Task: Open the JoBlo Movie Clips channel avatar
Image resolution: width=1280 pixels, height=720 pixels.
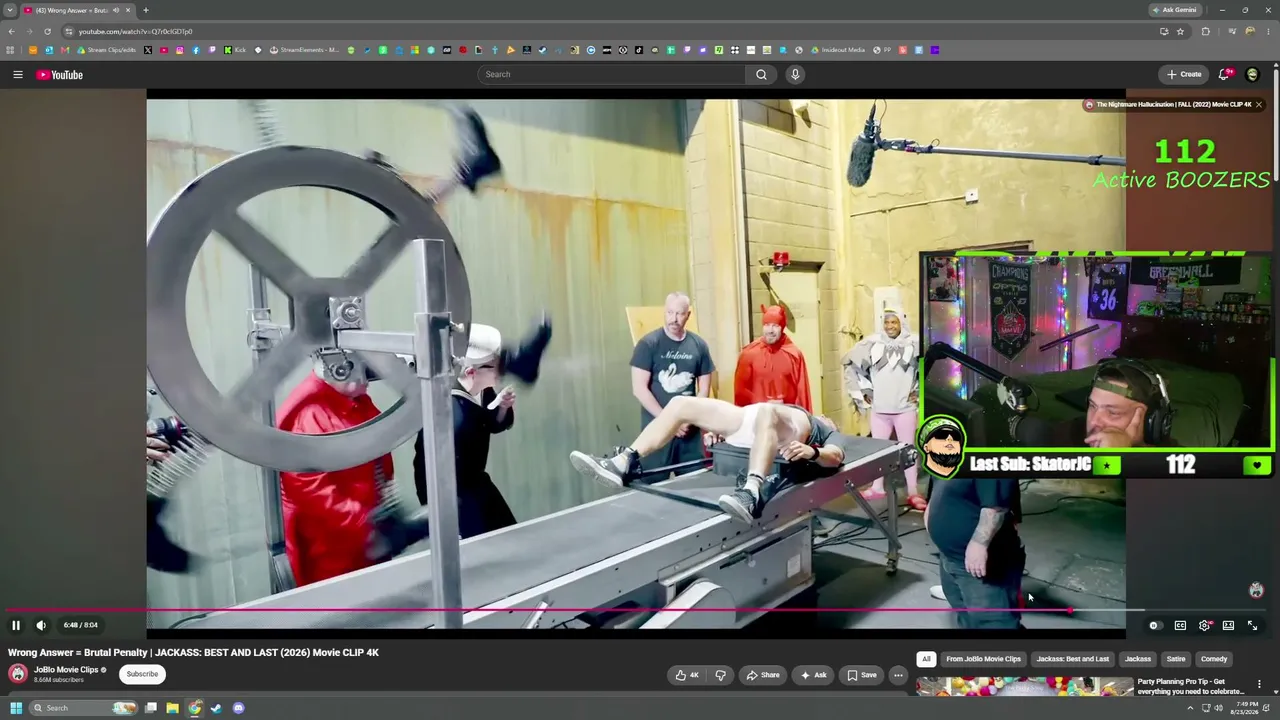Action: 18,674
